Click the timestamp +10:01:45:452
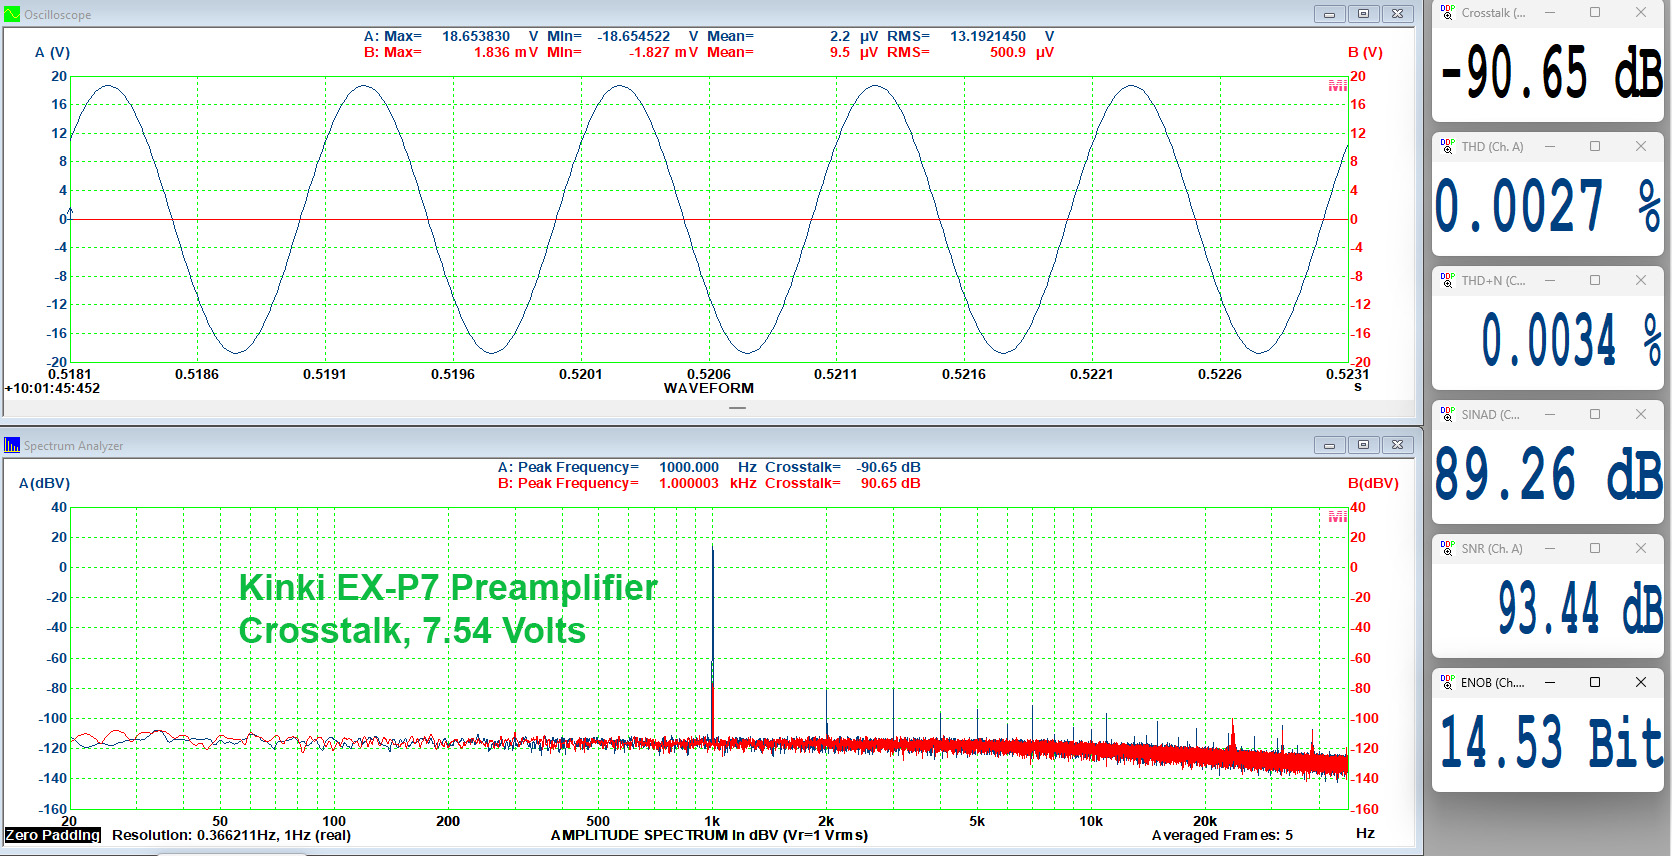This screenshot has width=1672, height=856. [x=52, y=388]
